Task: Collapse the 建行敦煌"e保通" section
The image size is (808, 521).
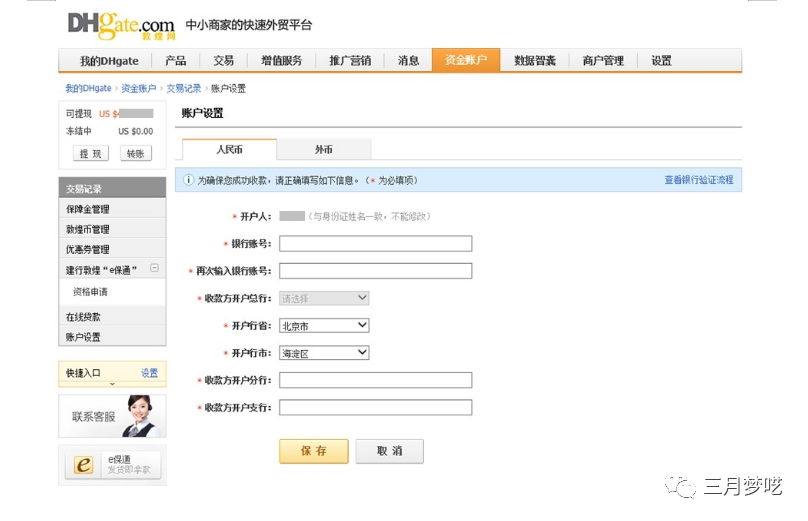Action: pyautogui.click(x=154, y=269)
